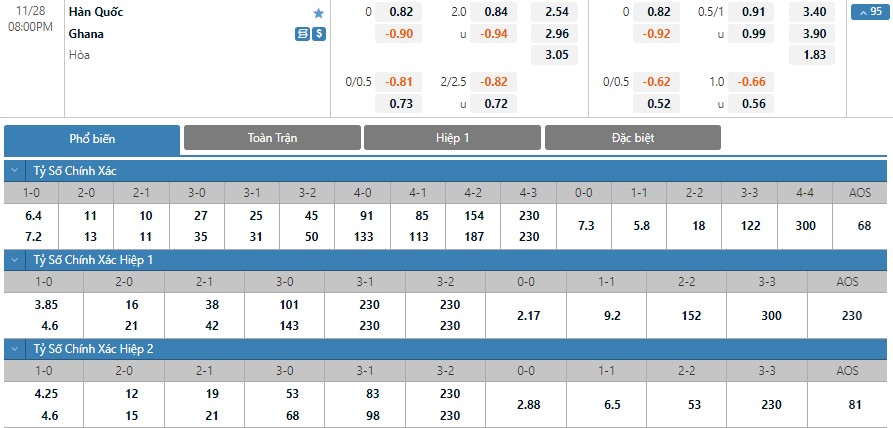Click the Hàn Quốc team name
Viewport: 893px width, 428px height.
click(x=91, y=13)
